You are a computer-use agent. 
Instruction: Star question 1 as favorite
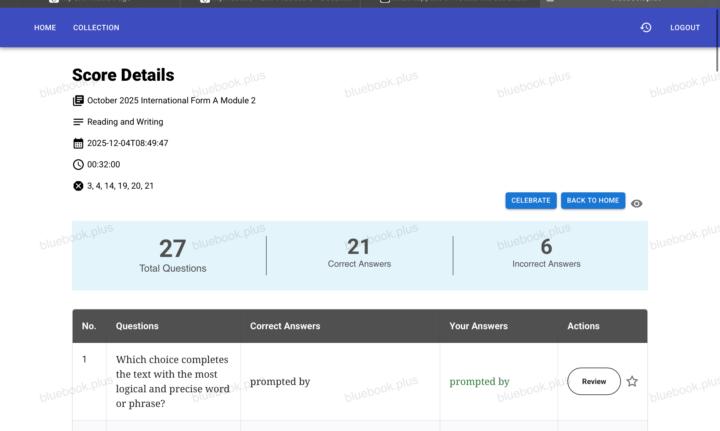click(632, 381)
